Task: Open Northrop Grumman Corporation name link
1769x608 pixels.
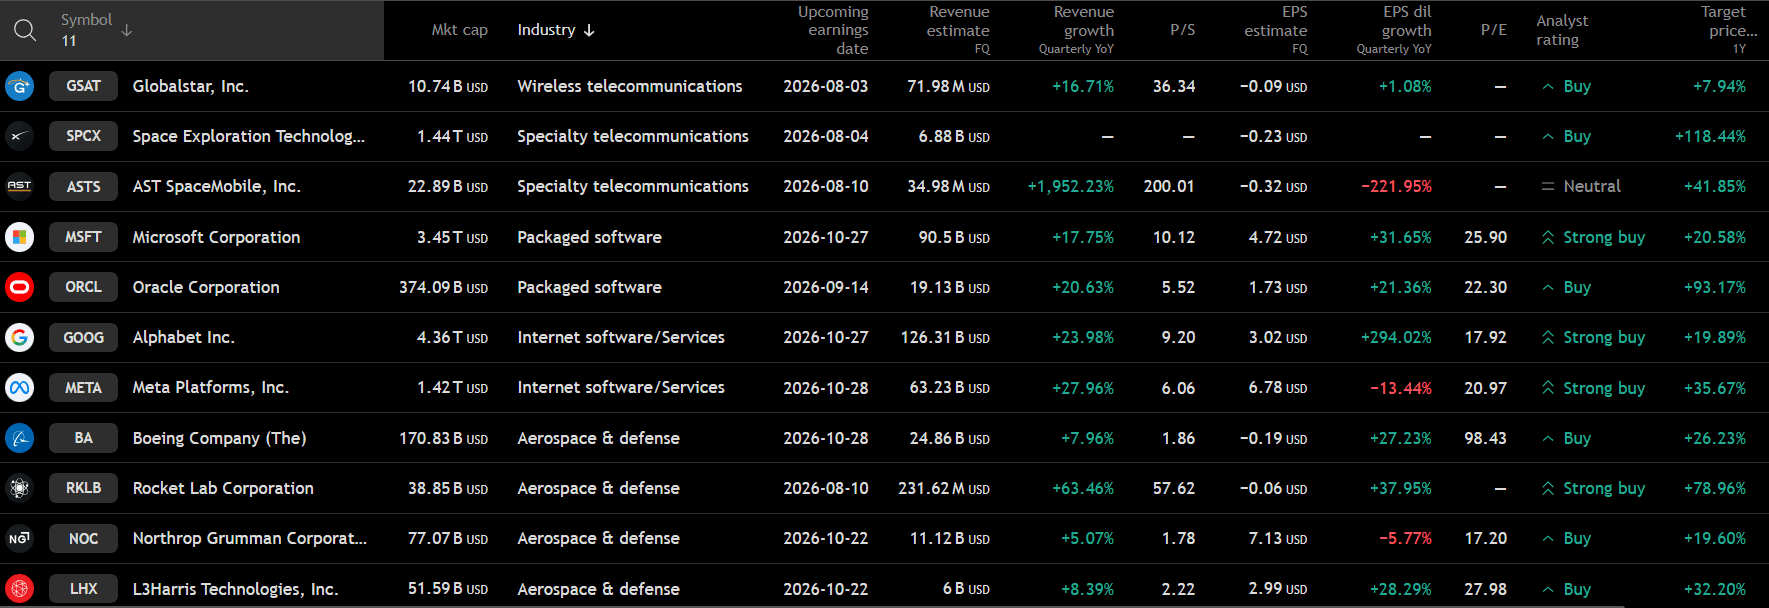Action: tap(249, 538)
